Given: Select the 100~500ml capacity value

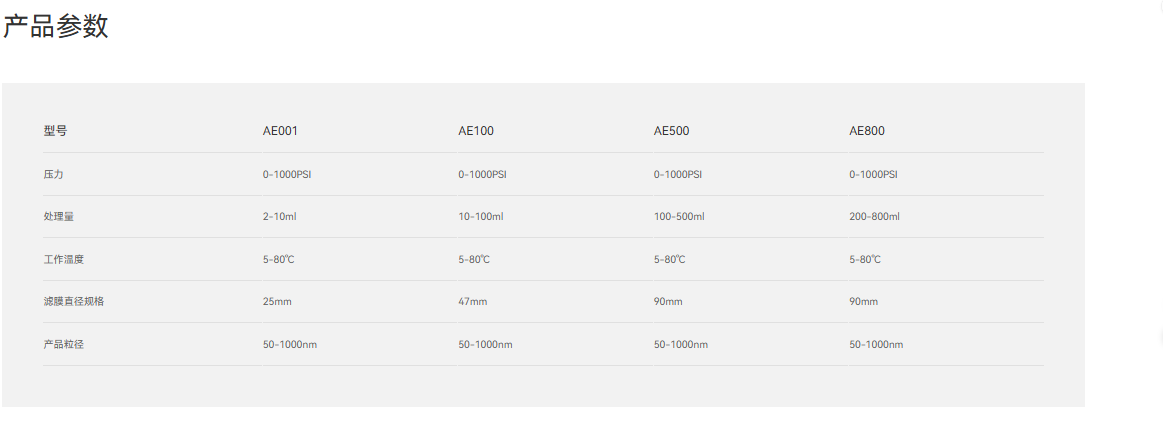Looking at the screenshot, I should [679, 217].
